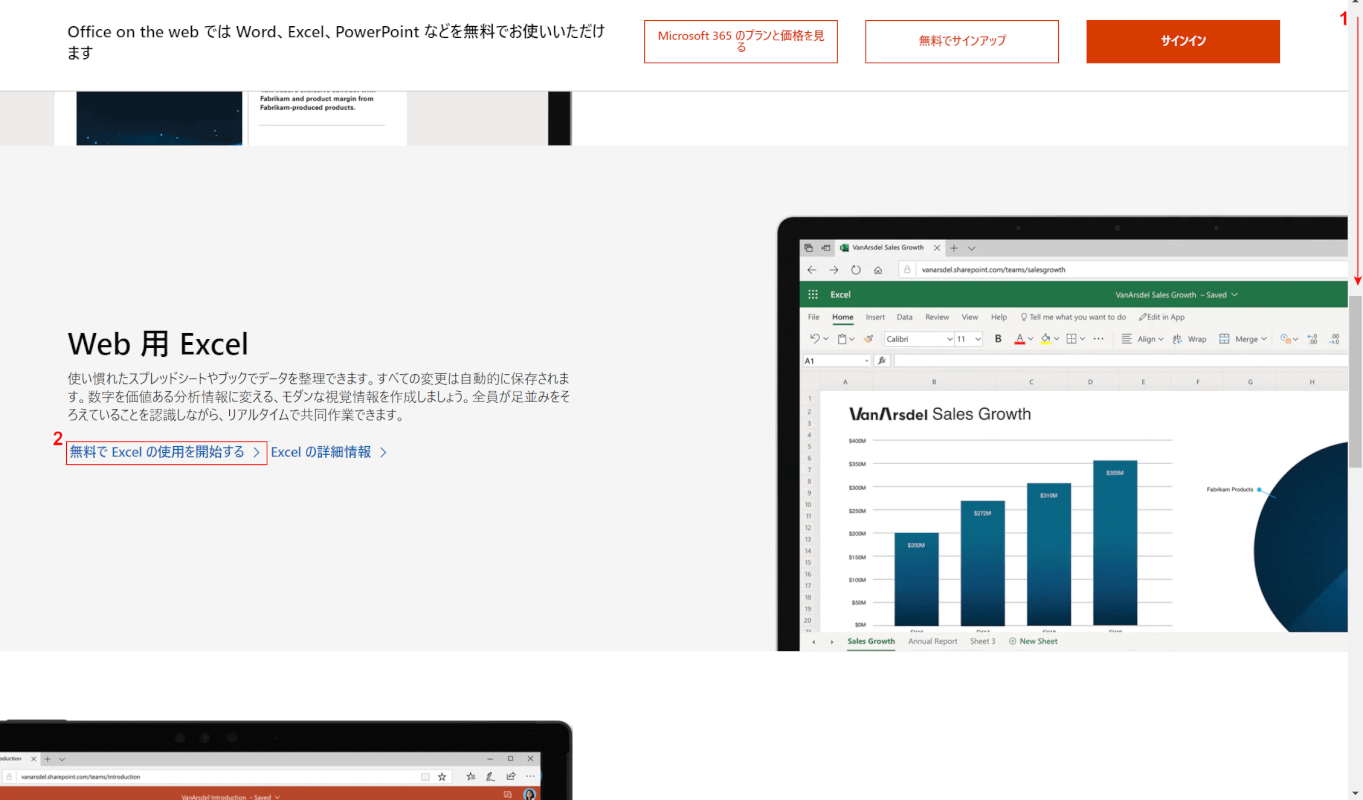Open the A1 name box dropdown
The width and height of the screenshot is (1363, 800).
866,361
